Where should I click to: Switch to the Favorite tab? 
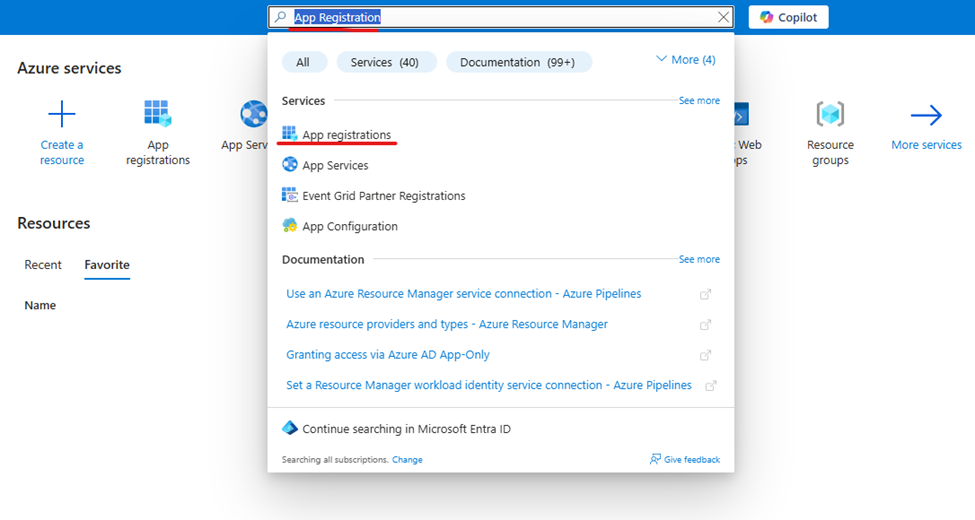107,265
